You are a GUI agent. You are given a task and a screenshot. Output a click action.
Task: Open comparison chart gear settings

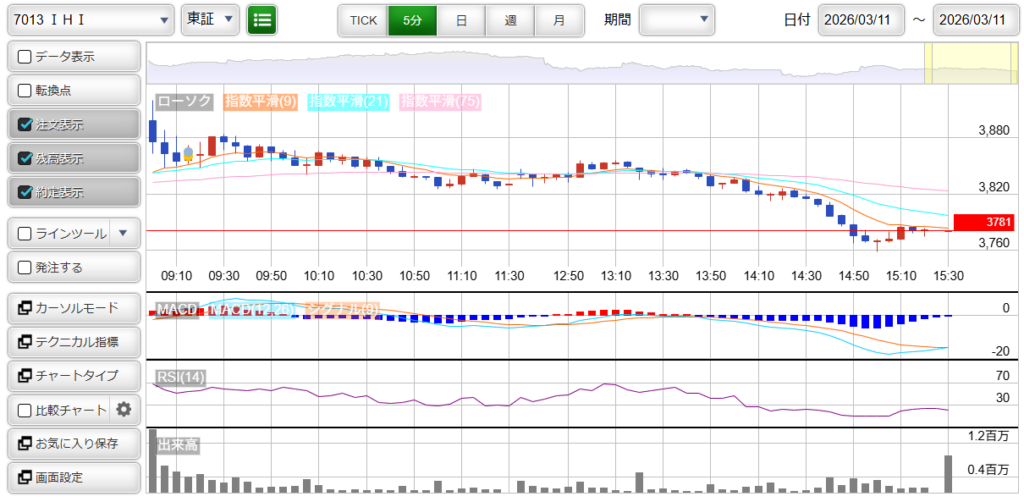coord(124,409)
